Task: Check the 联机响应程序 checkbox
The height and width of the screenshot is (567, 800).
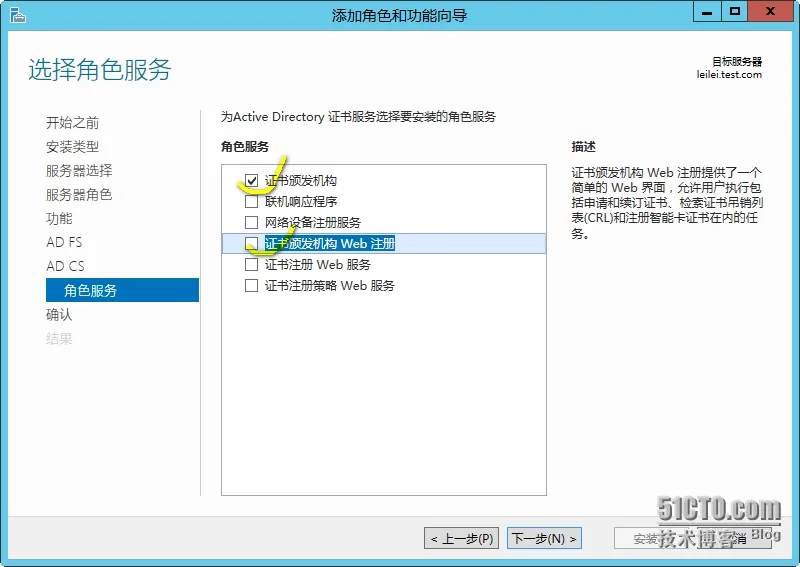Action: pyautogui.click(x=251, y=202)
